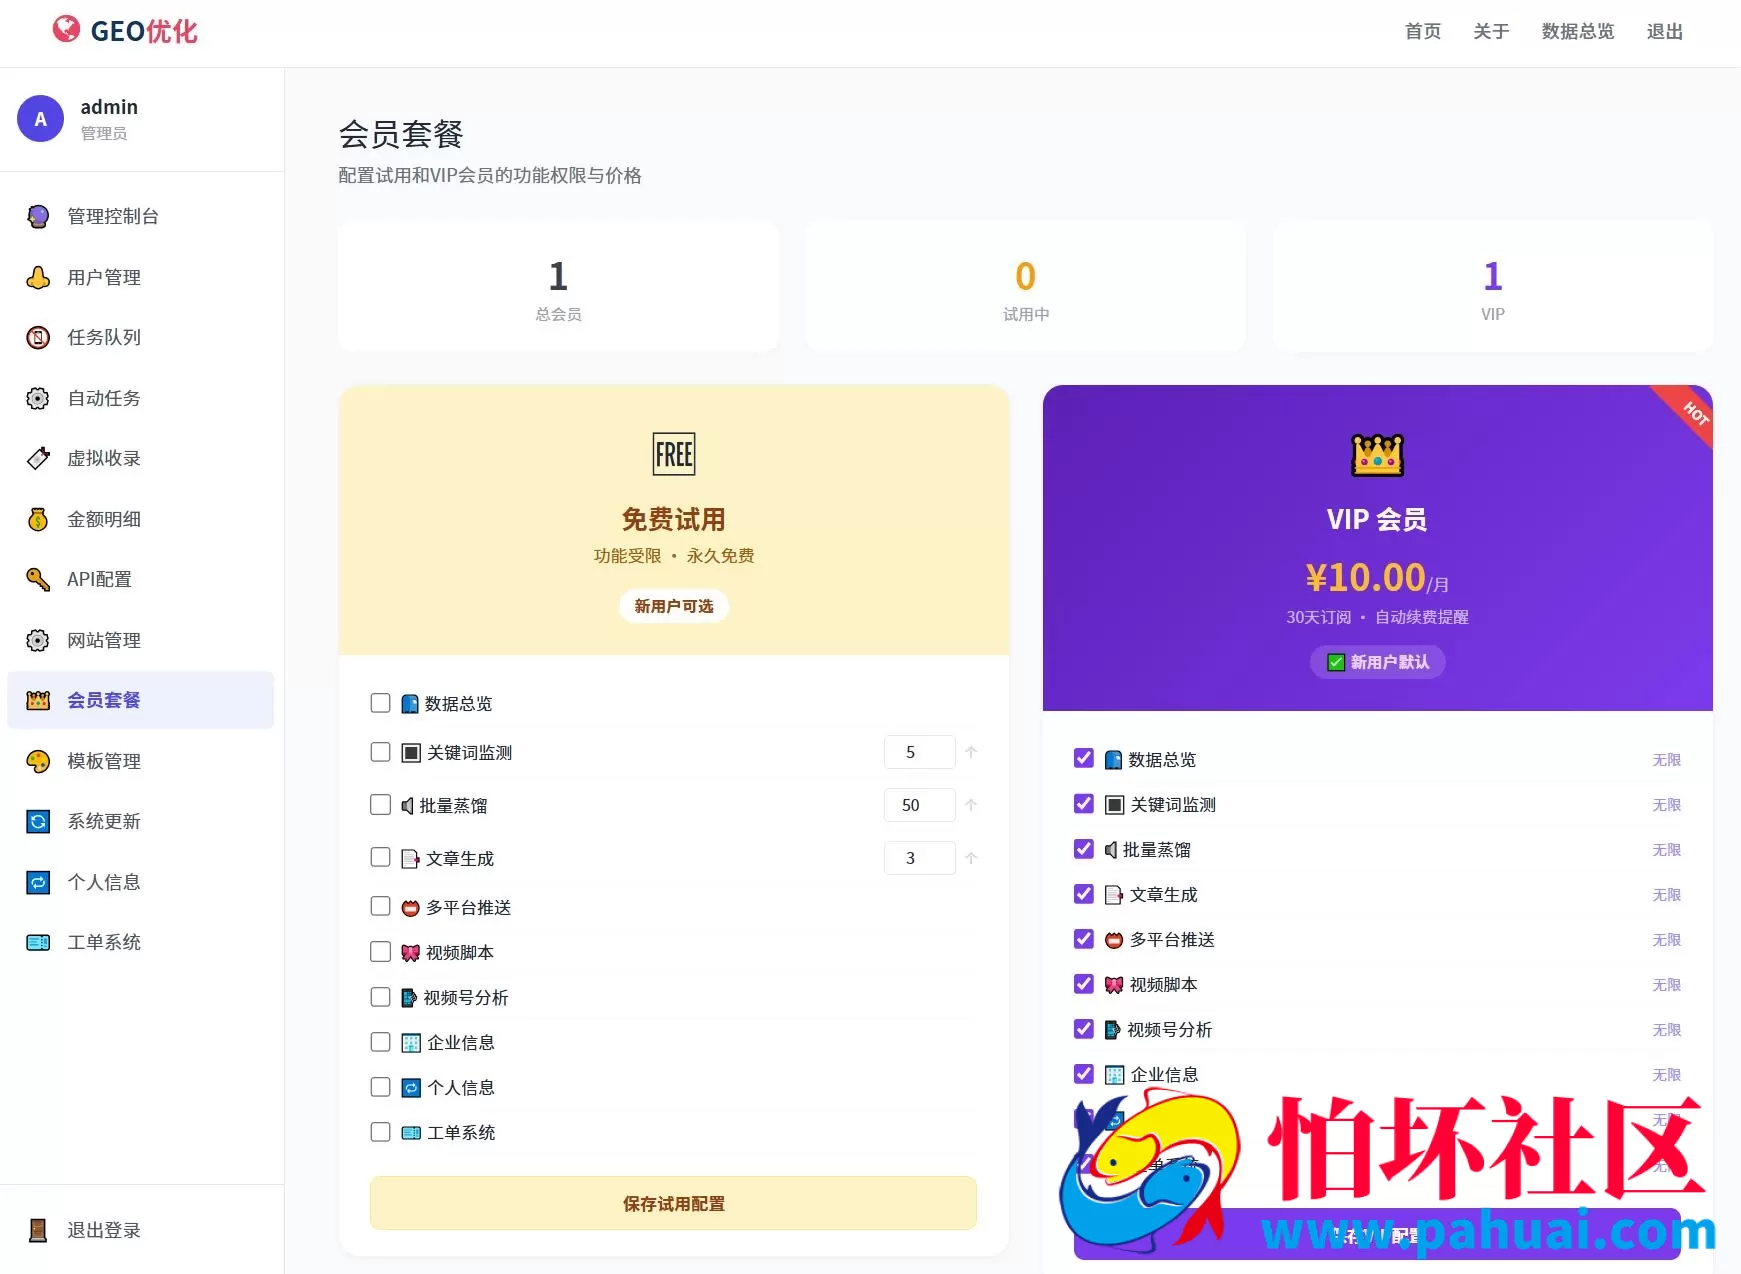Click the admin avatar circle
The width and height of the screenshot is (1741, 1274).
tap(40, 119)
